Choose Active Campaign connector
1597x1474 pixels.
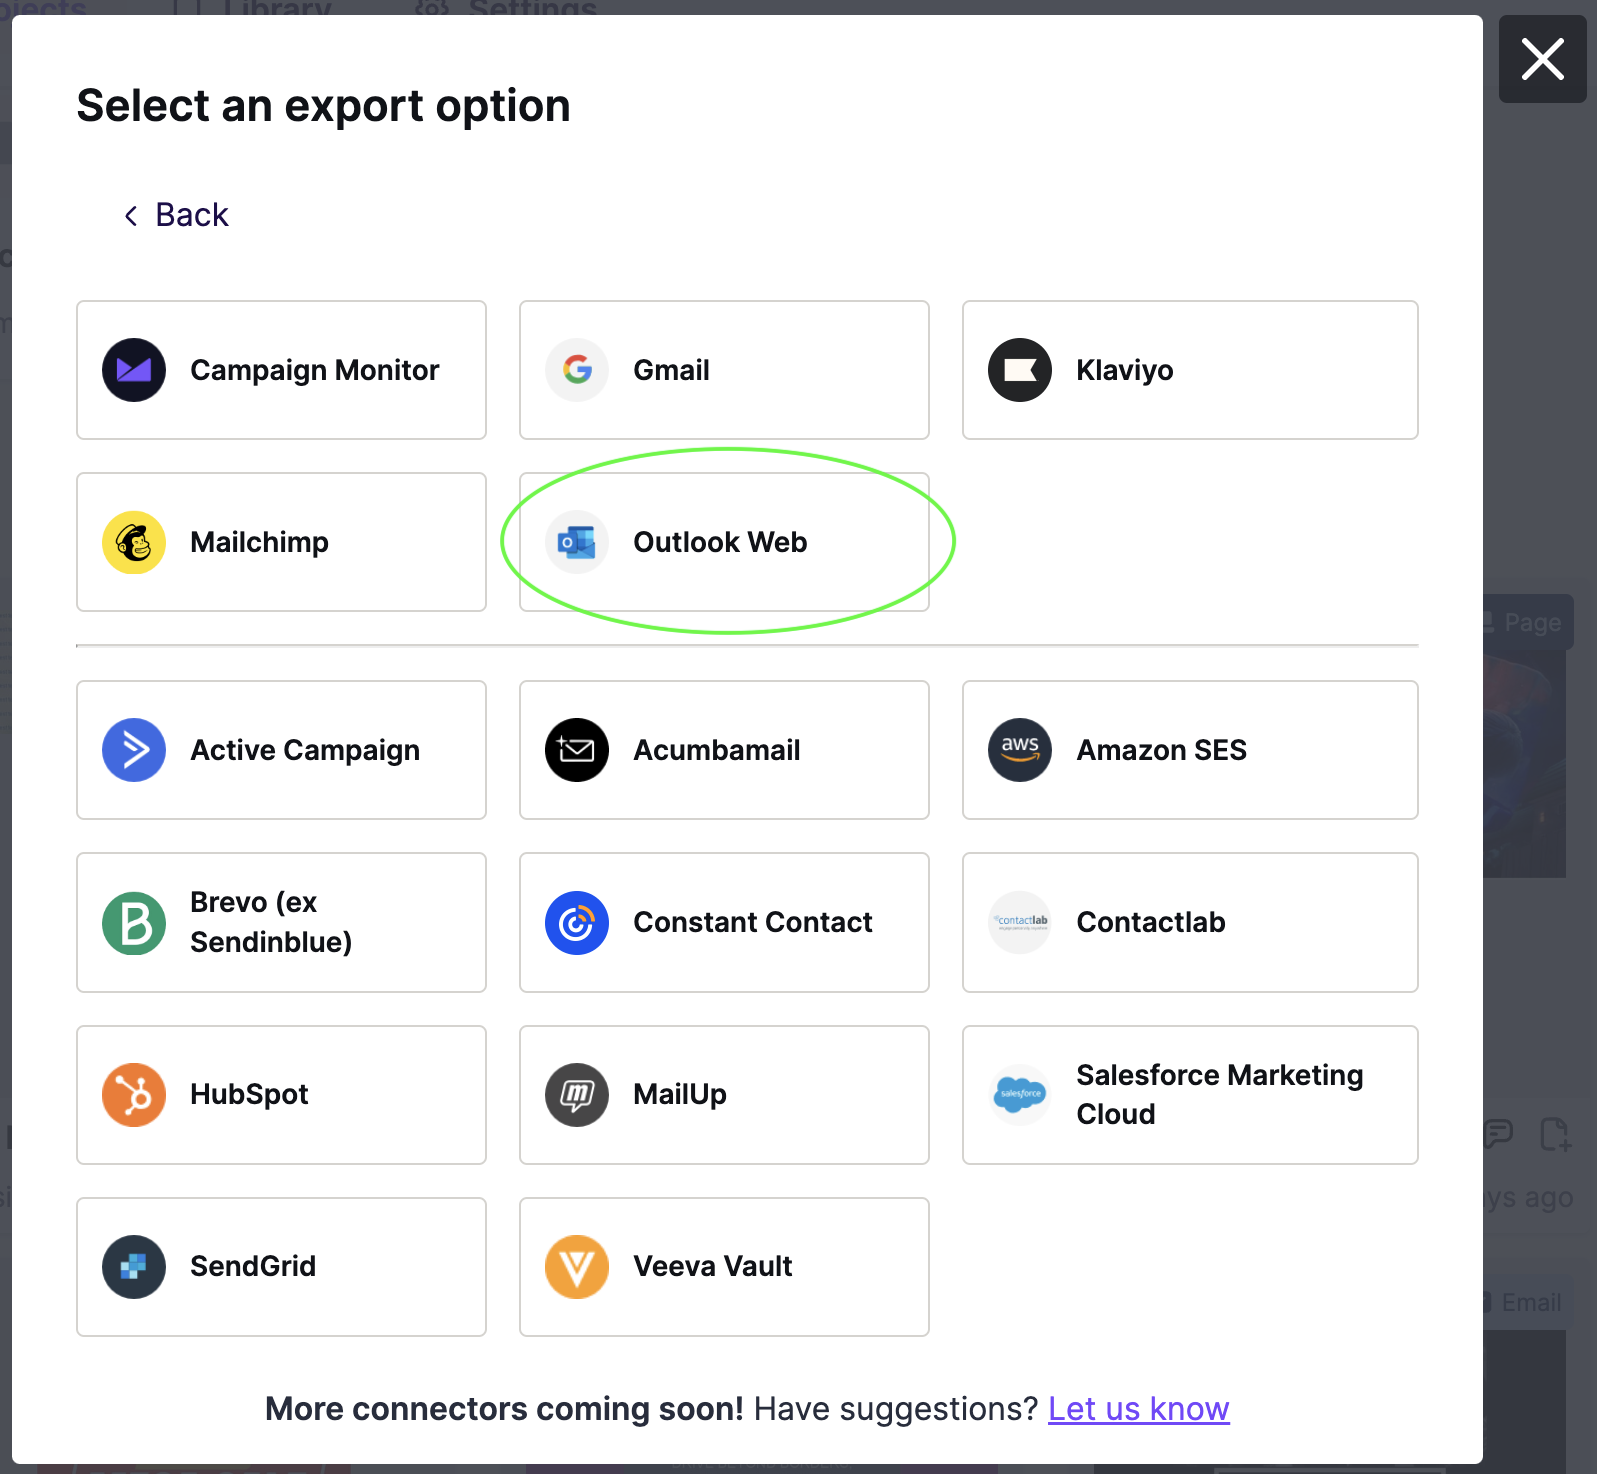pyautogui.click(x=281, y=750)
